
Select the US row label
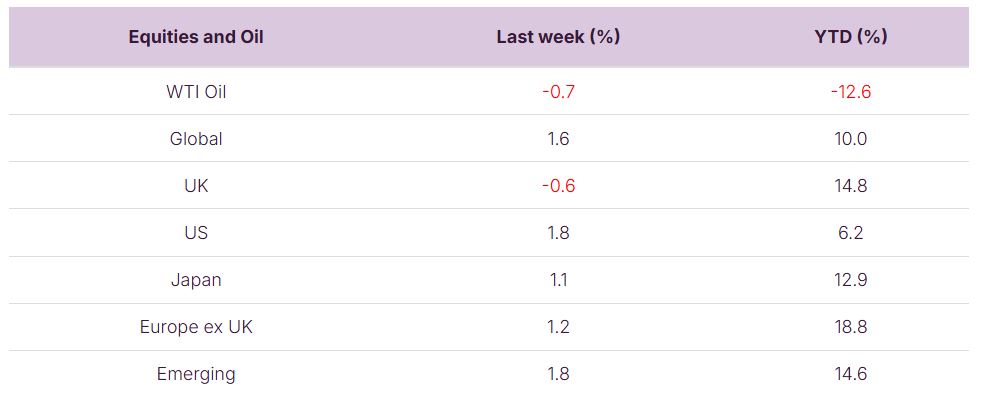tap(196, 232)
